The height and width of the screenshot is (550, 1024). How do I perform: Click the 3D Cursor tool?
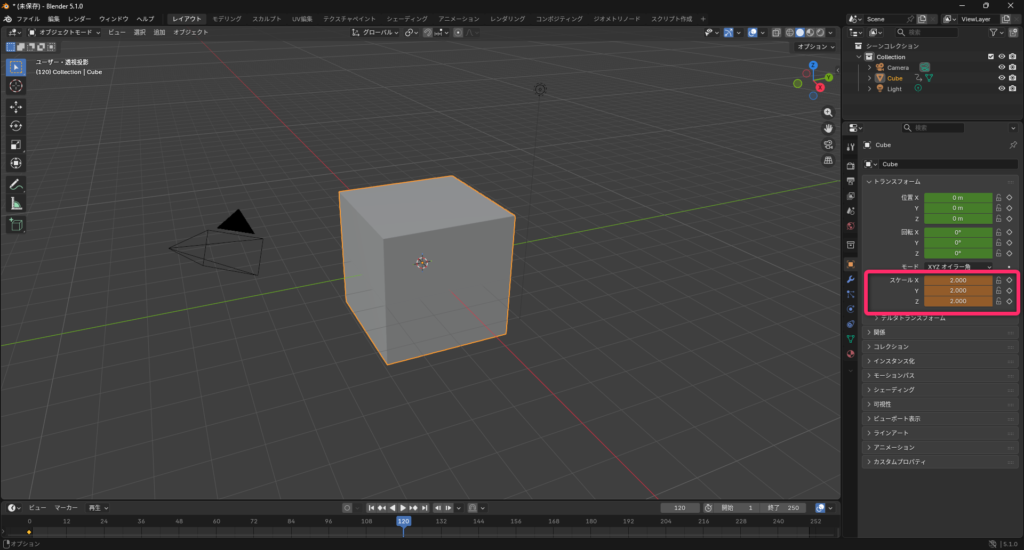(x=16, y=86)
